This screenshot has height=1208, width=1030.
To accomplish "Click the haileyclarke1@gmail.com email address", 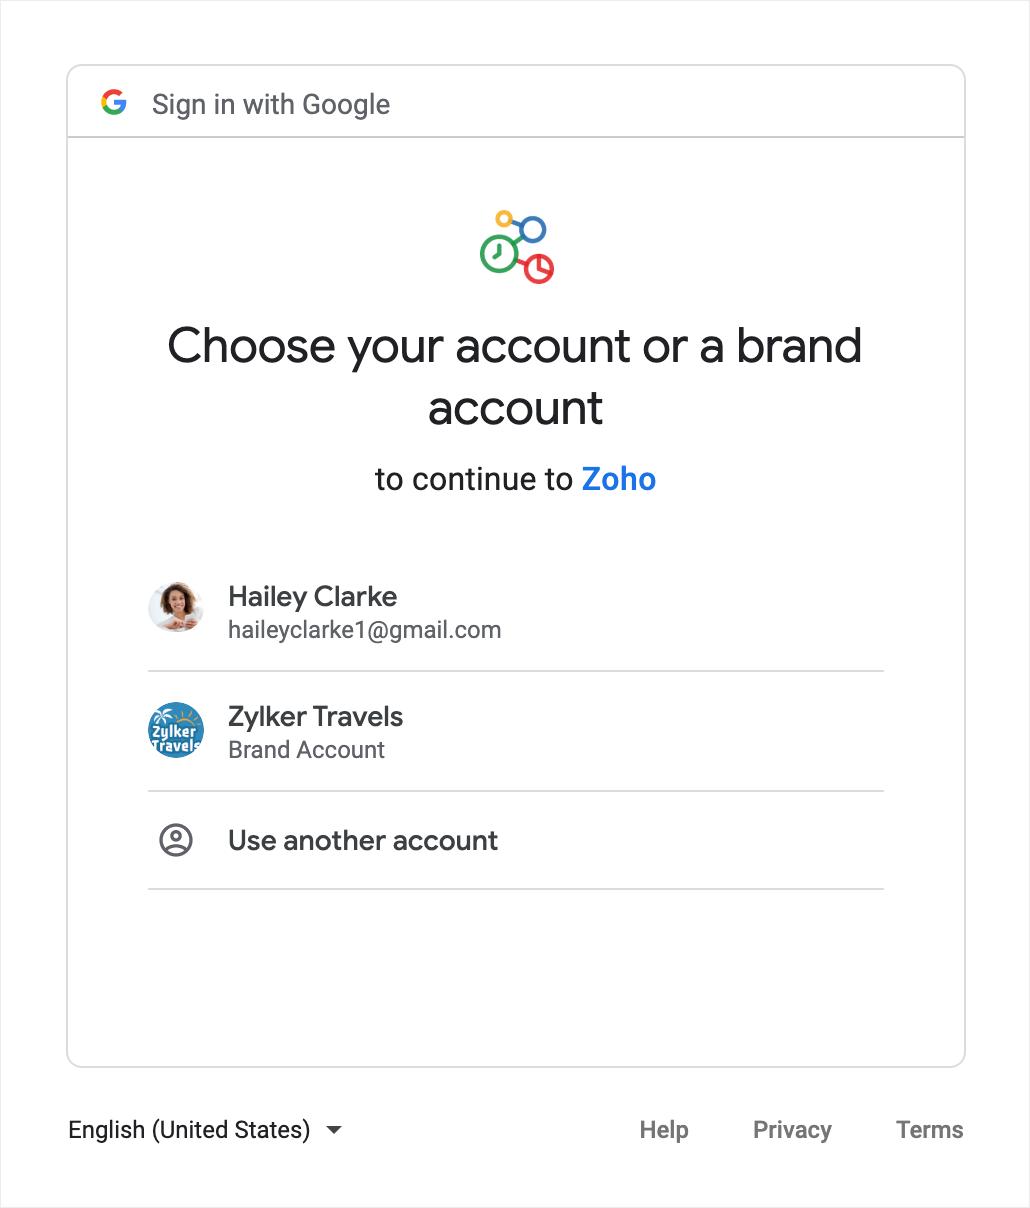I will click(365, 630).
